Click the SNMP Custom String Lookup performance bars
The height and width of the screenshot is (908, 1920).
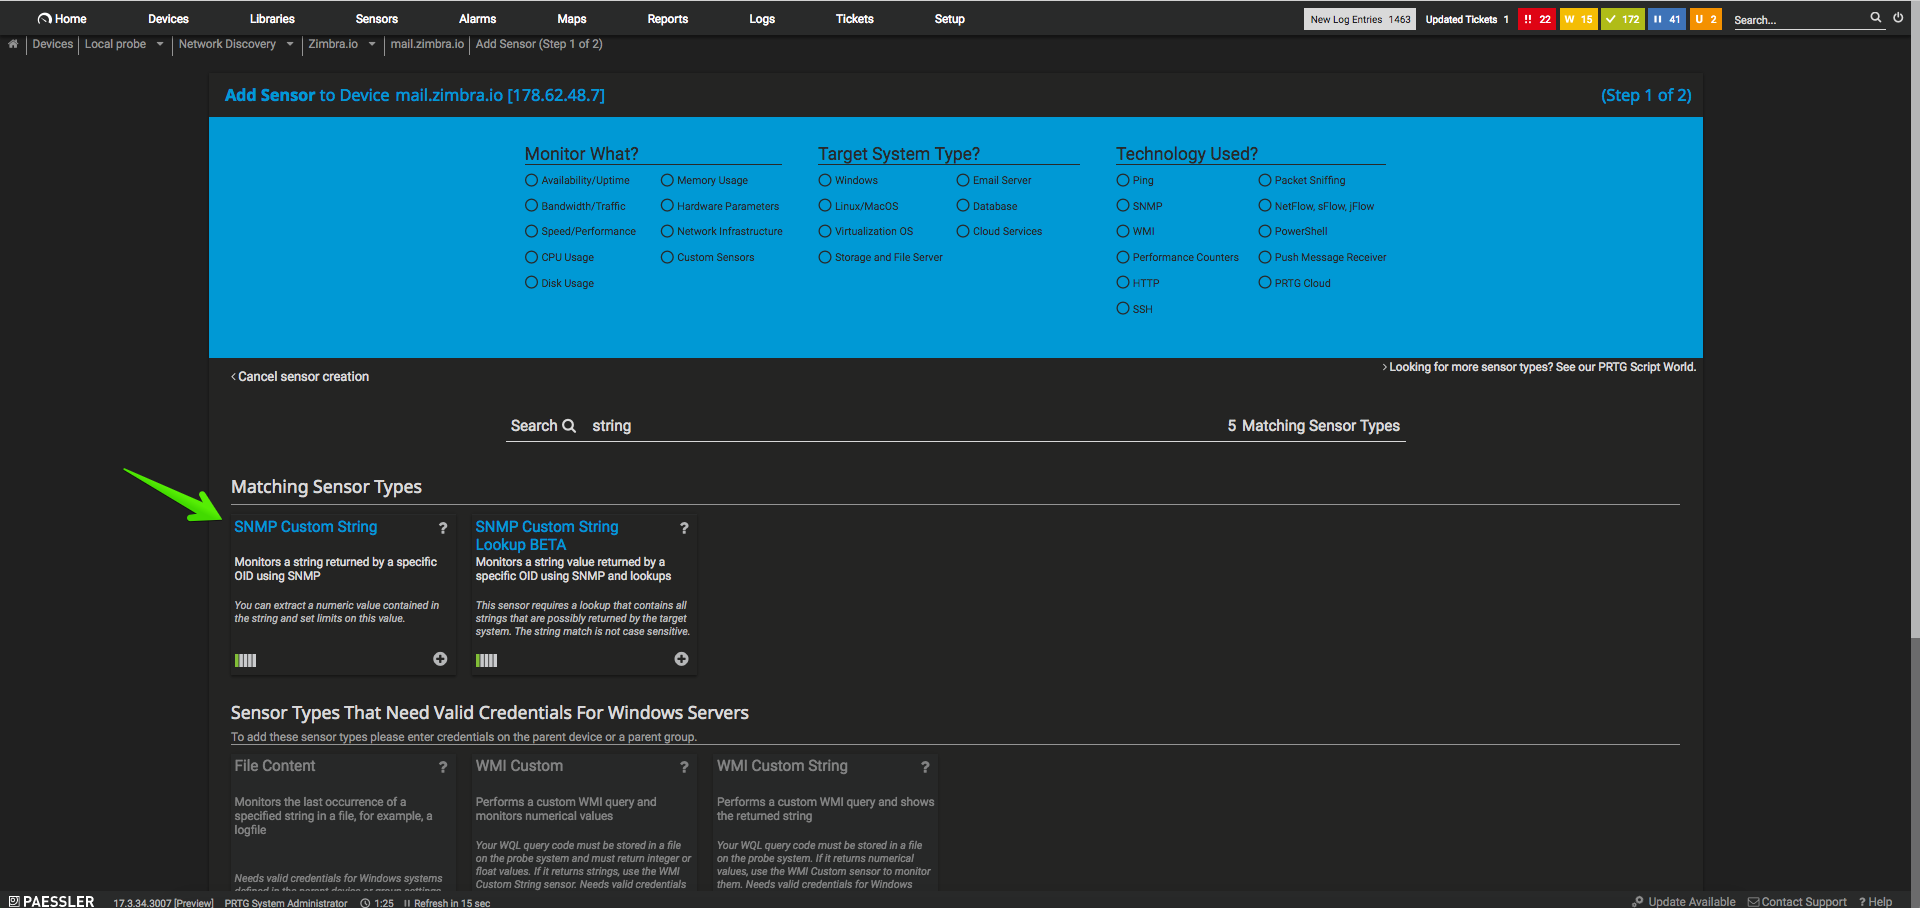[486, 660]
